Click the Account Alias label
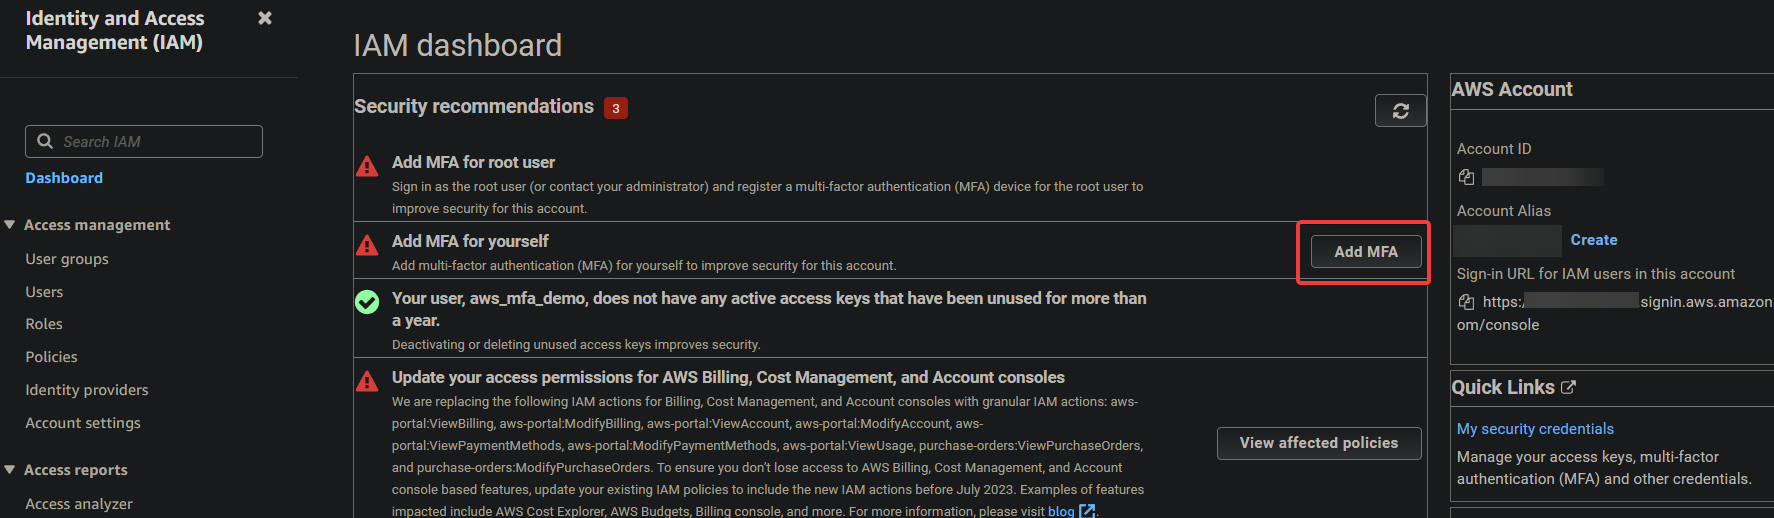The image size is (1774, 518). [1504, 211]
